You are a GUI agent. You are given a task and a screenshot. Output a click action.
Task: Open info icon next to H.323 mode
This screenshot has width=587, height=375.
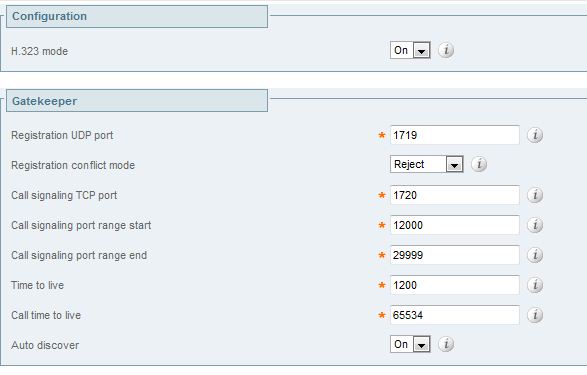tap(446, 50)
